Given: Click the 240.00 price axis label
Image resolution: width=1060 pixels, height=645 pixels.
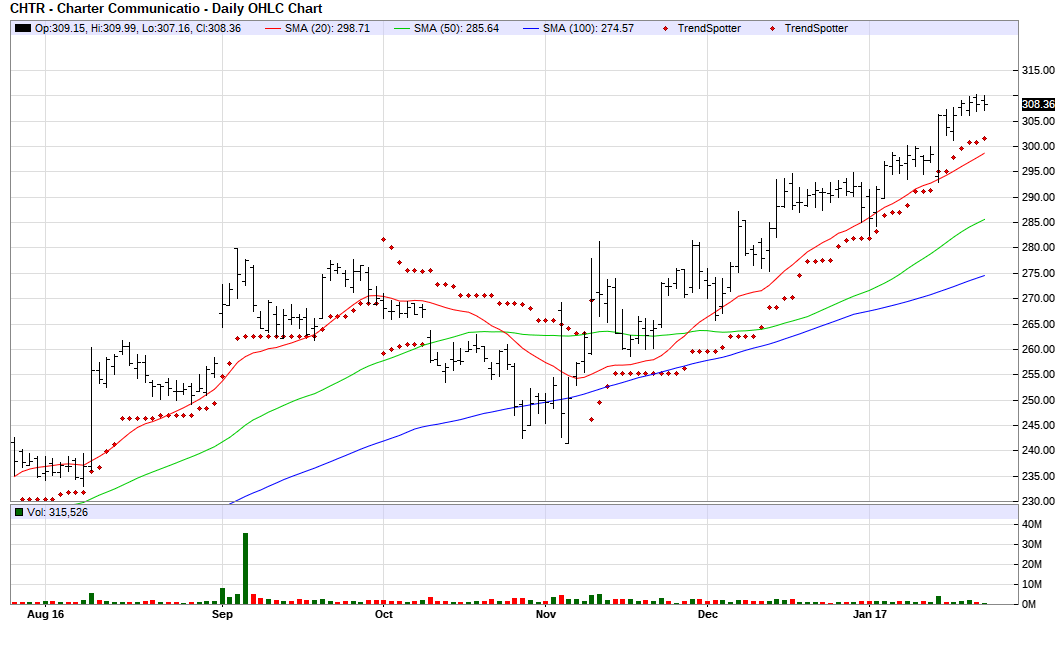Looking at the screenshot, I should pos(1038,450).
